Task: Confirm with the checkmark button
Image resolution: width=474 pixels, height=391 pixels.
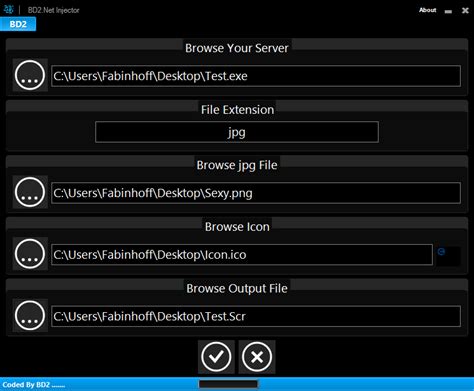Action: click(x=216, y=357)
